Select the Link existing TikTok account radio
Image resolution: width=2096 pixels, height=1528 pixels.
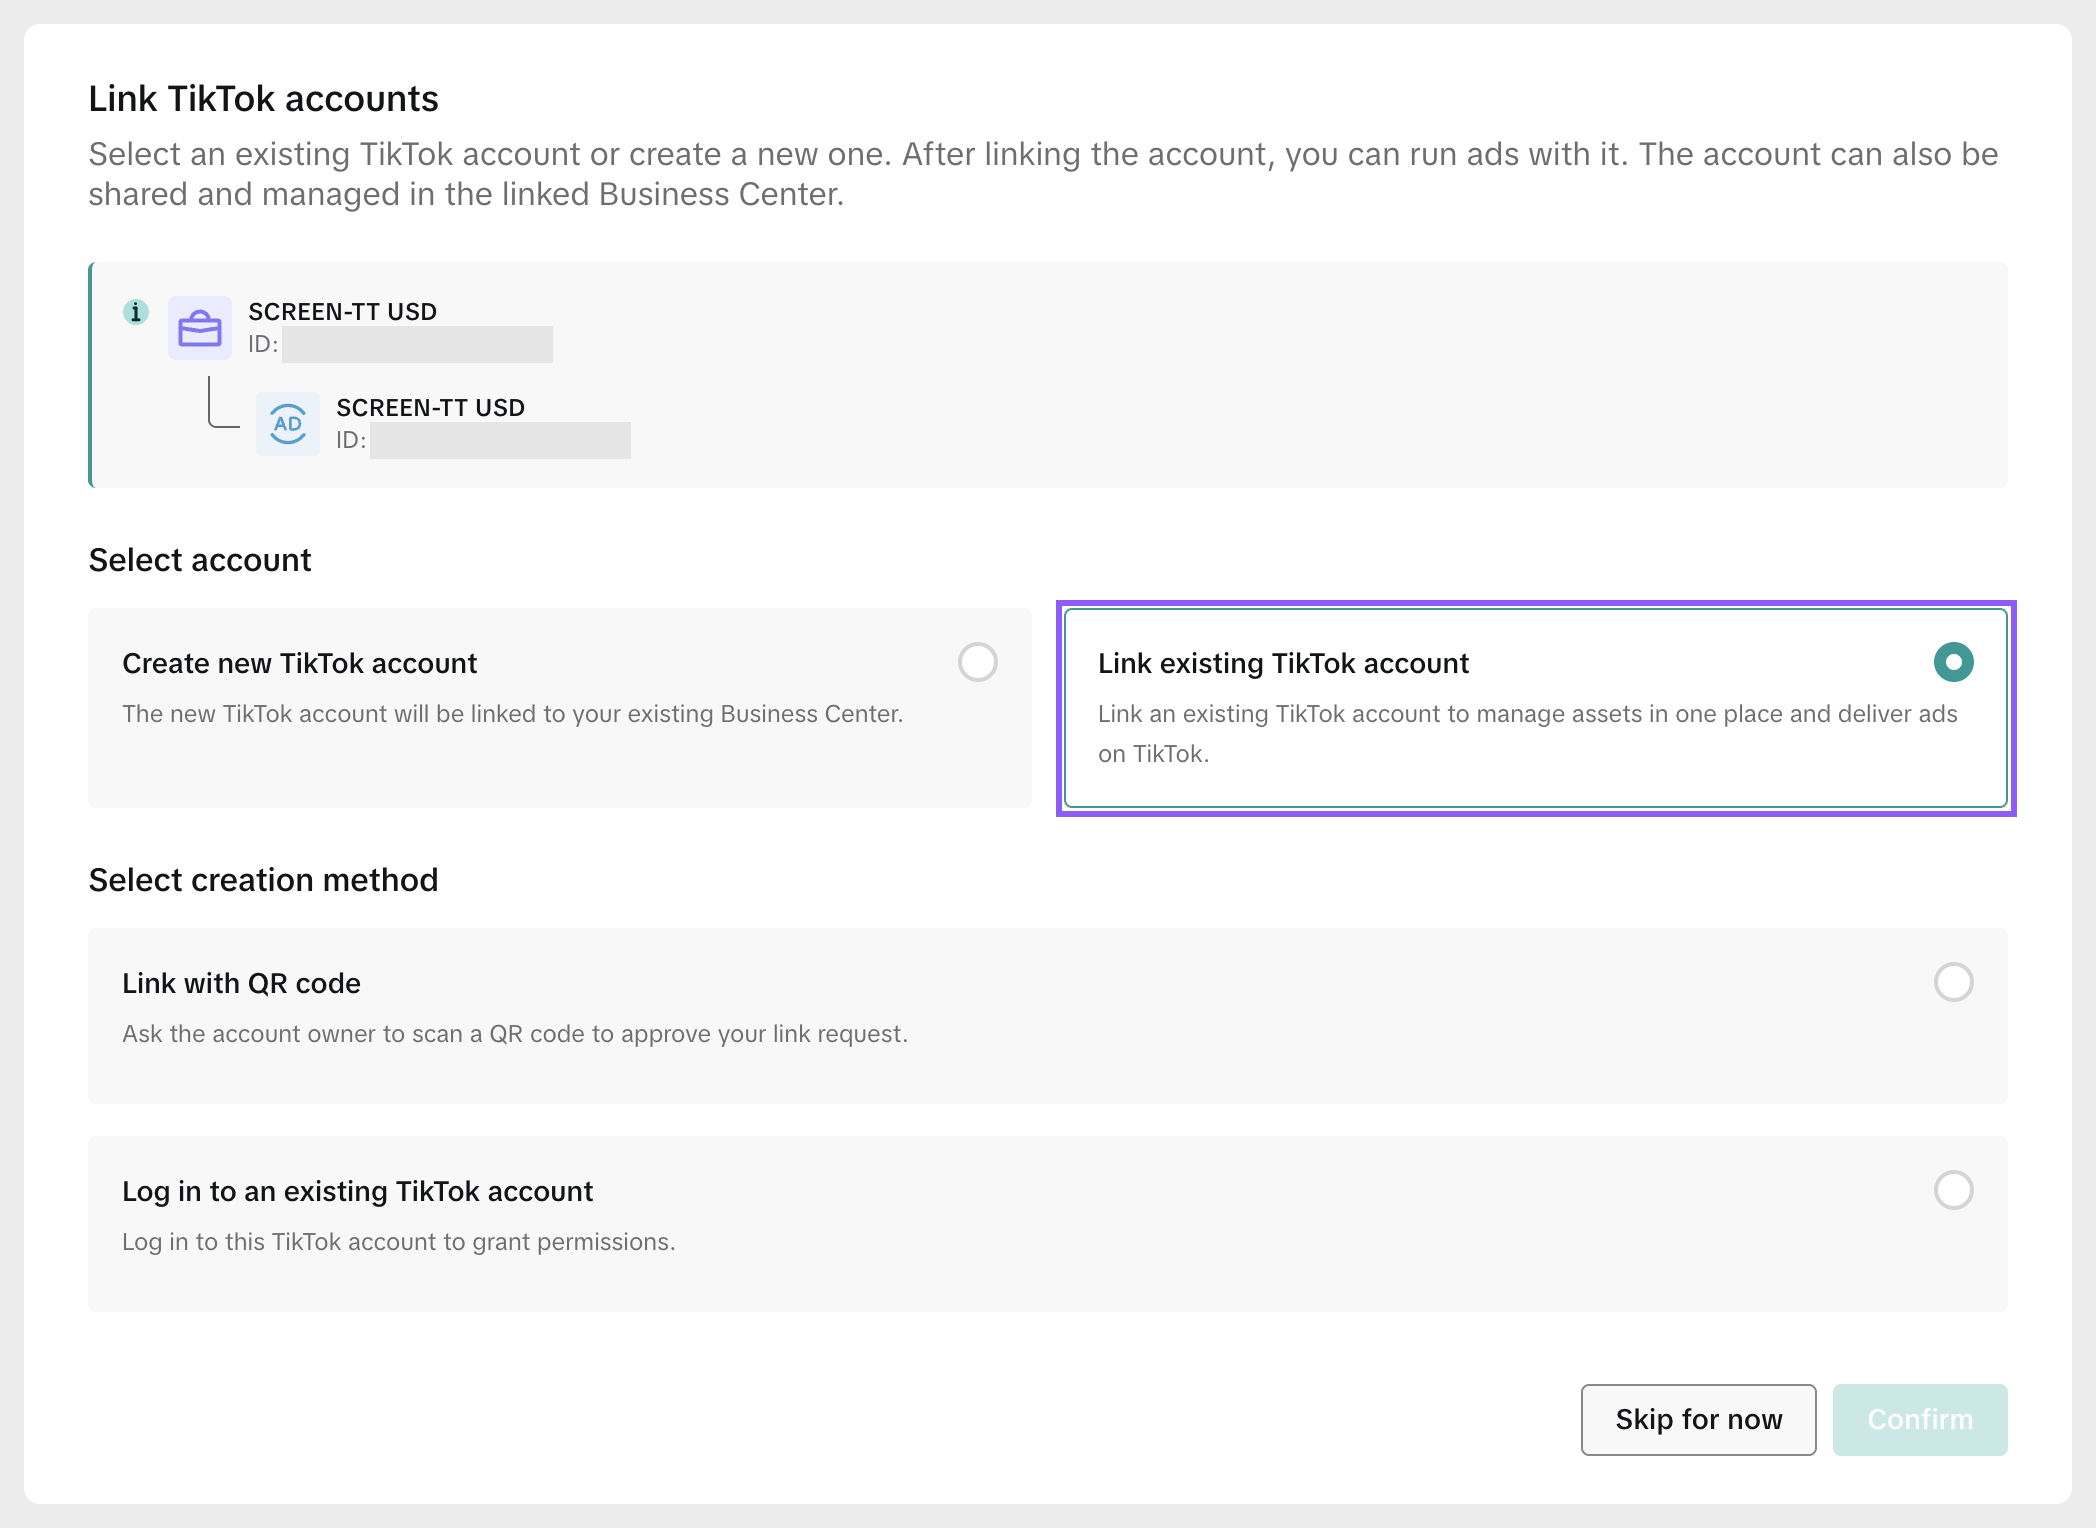point(1953,662)
